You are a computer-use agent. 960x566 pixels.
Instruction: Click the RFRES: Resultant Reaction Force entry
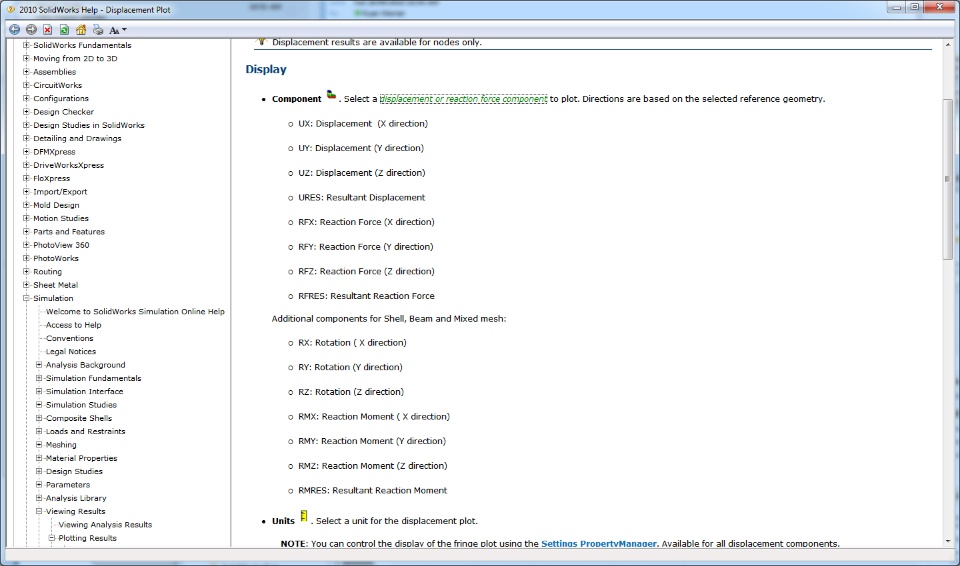point(366,296)
